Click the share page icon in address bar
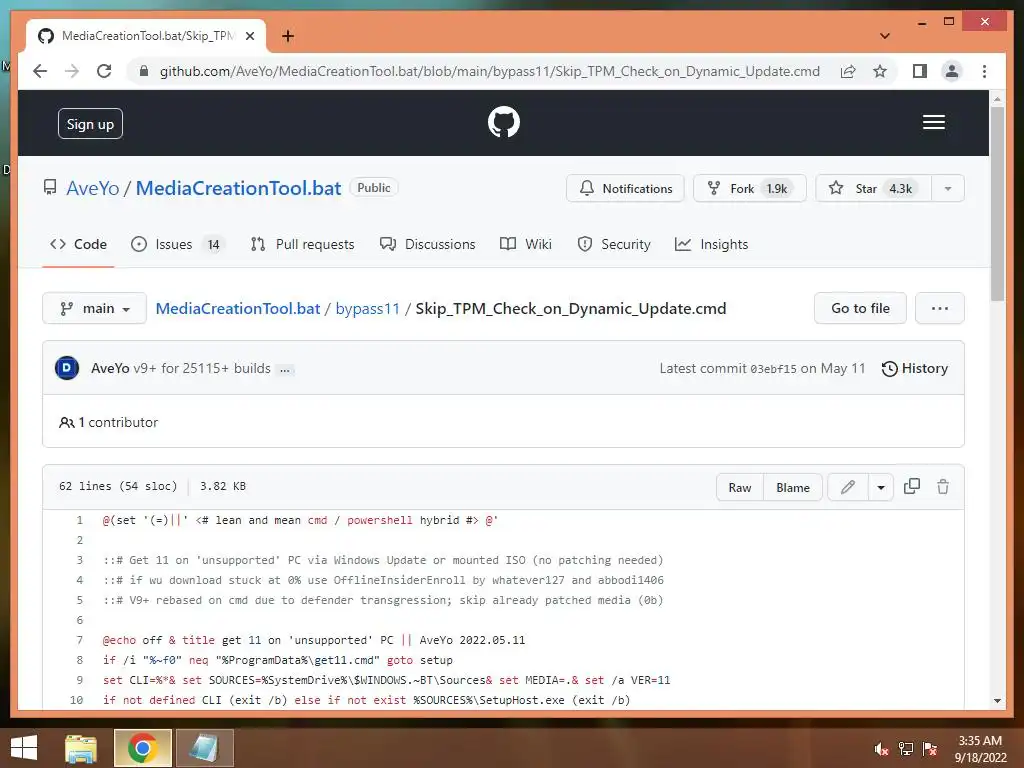This screenshot has width=1024, height=768. pyautogui.click(x=848, y=71)
